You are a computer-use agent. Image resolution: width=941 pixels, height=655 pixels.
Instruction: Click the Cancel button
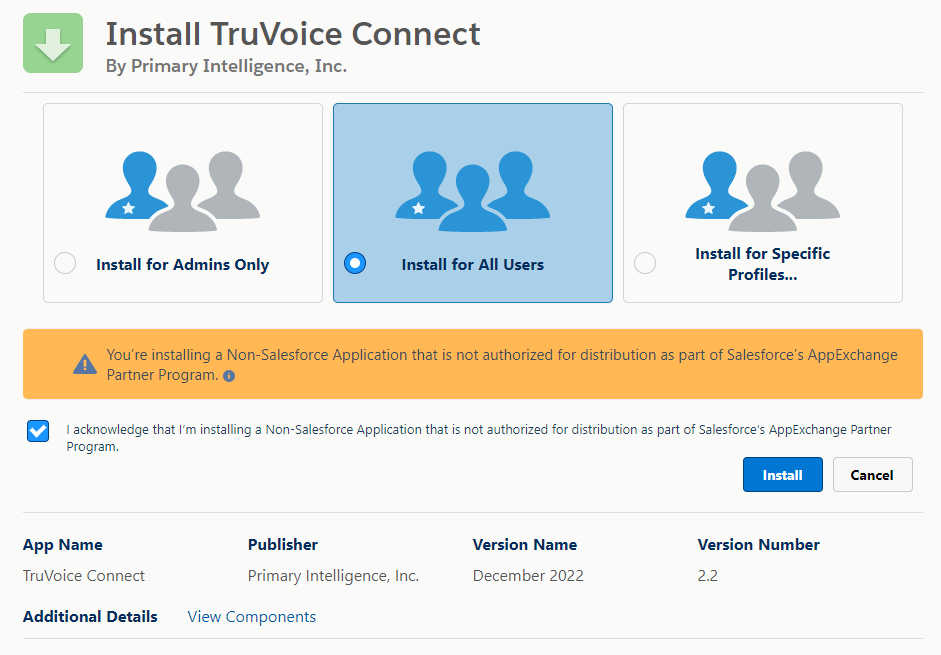(873, 475)
